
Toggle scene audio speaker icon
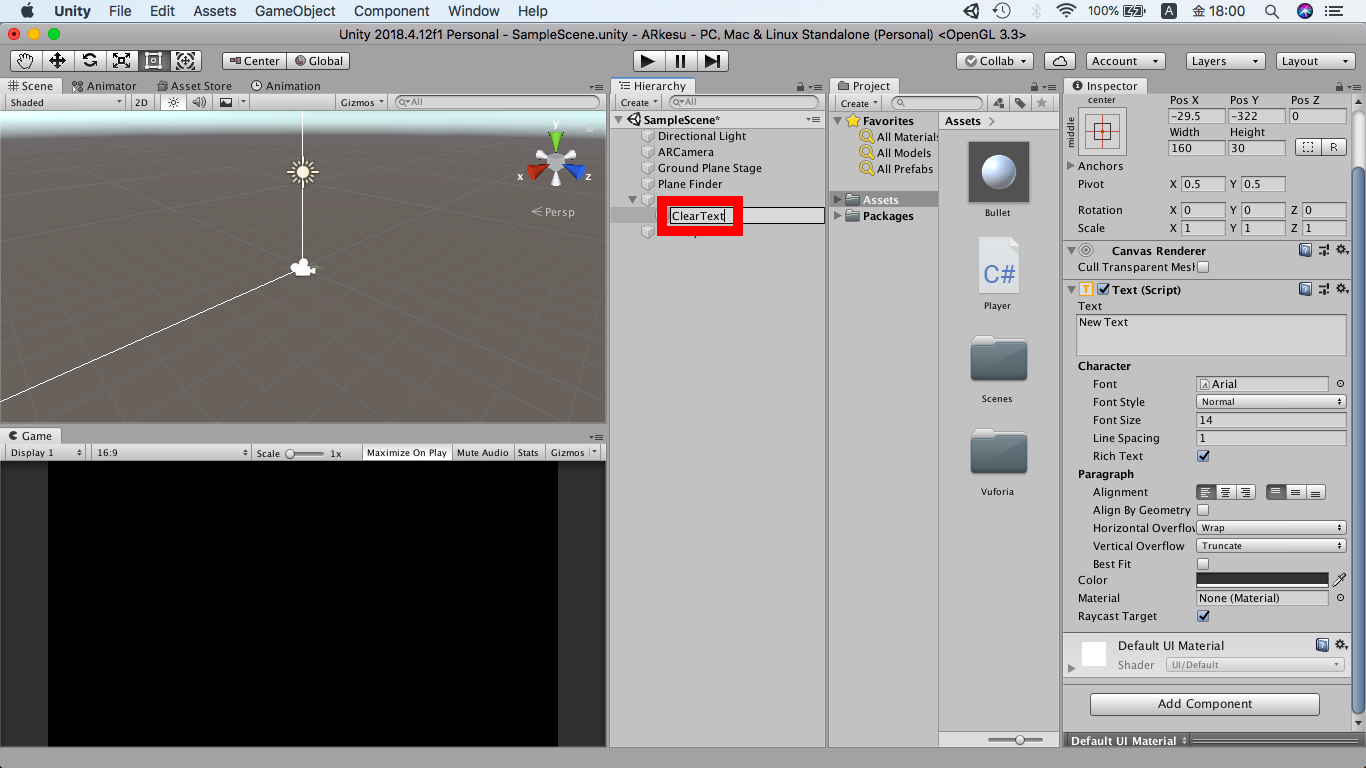coord(199,102)
